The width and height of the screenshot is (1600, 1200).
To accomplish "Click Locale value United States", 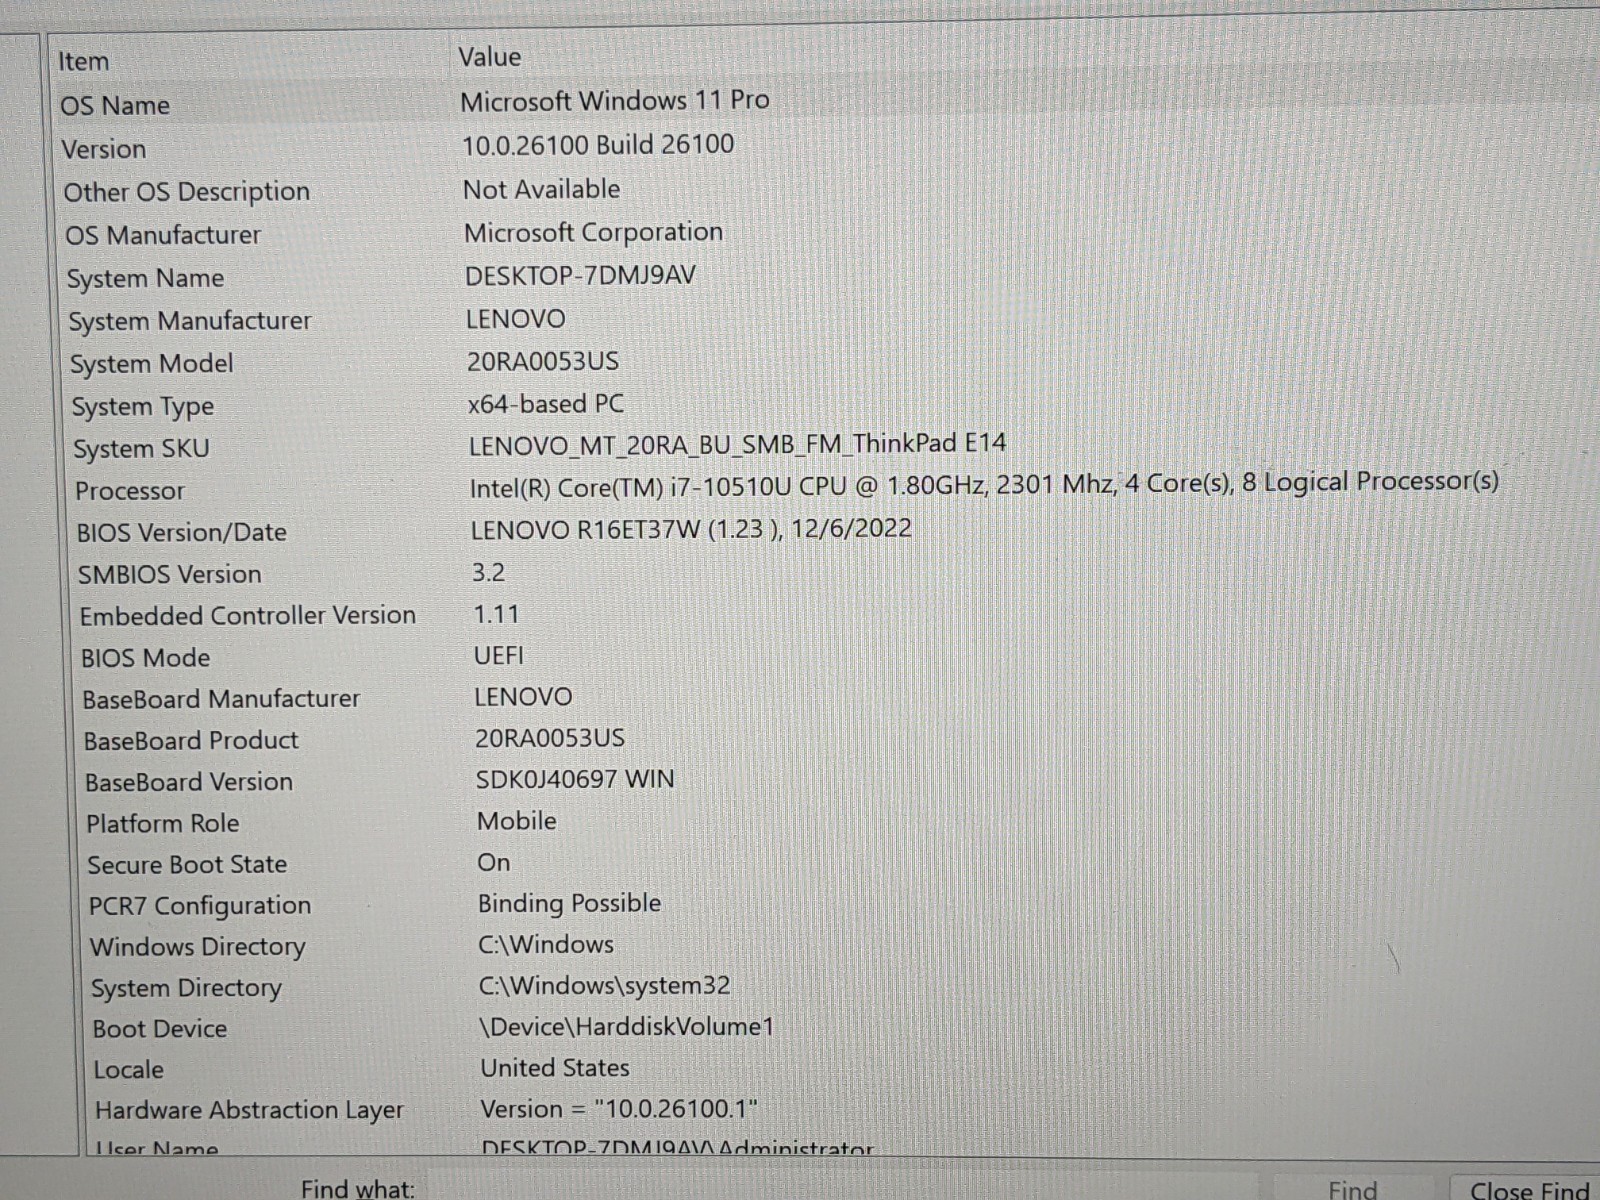I will (x=555, y=1068).
